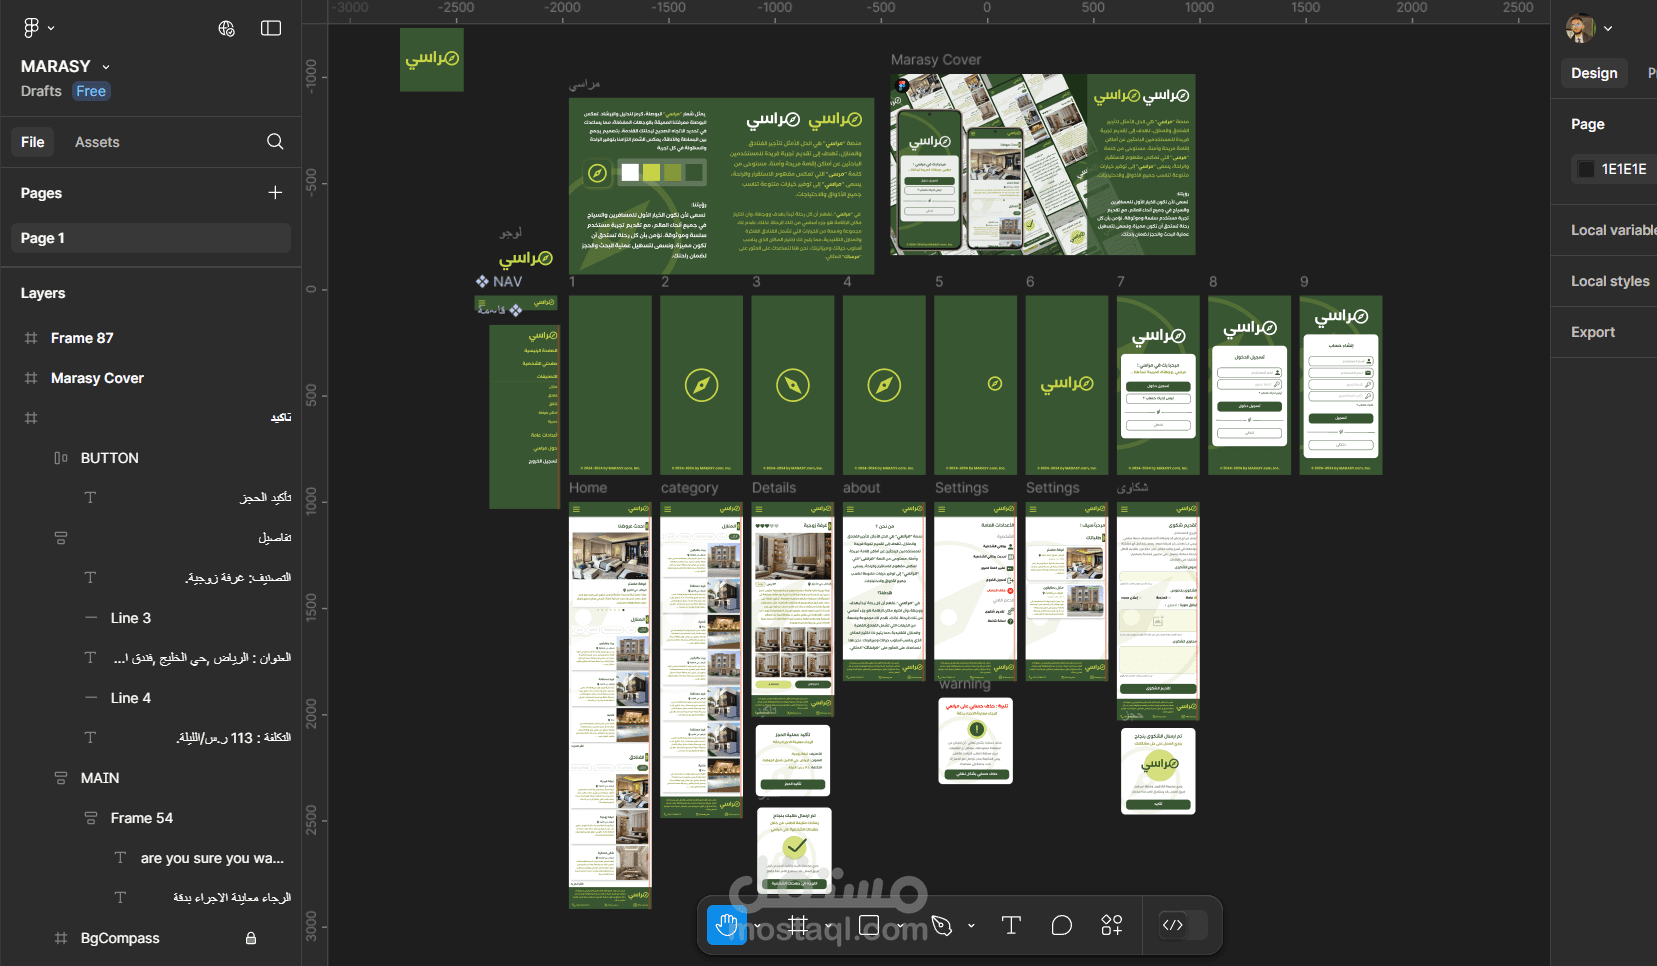Click the 'warning' frame label on canvas
This screenshot has width=1657, height=966.
pos(965,684)
